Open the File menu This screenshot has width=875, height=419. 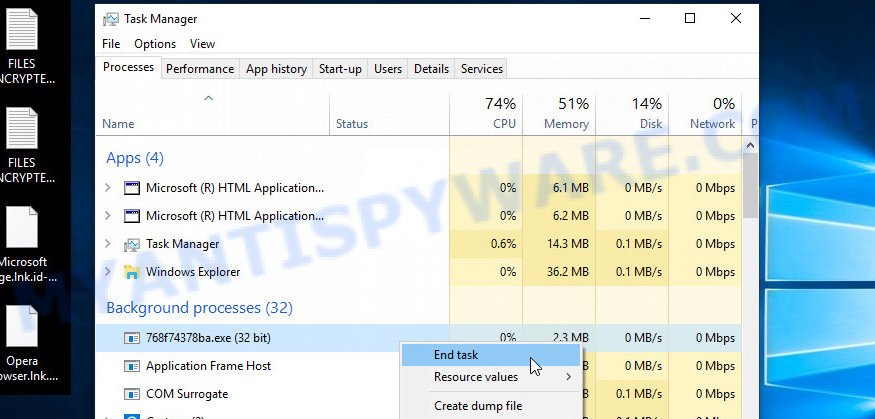click(x=111, y=44)
